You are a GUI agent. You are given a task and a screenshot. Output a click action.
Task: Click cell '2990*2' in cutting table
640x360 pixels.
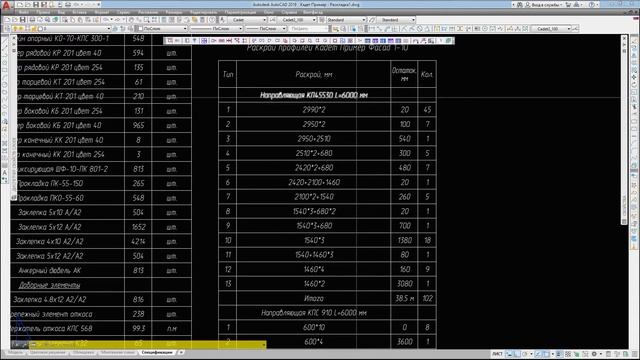click(314, 110)
